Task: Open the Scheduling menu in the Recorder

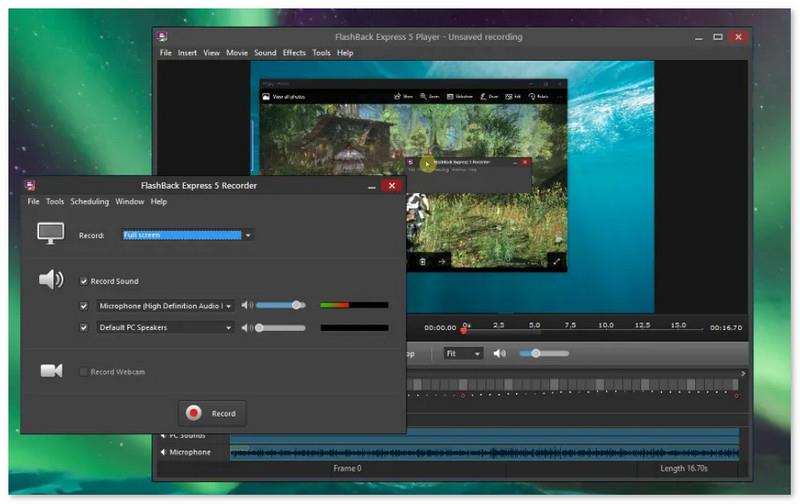Action: (90, 201)
